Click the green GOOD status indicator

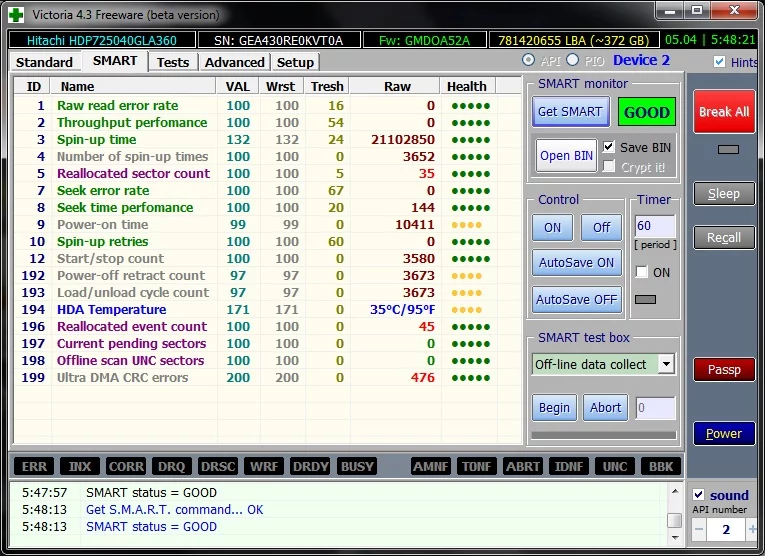pyautogui.click(x=646, y=112)
